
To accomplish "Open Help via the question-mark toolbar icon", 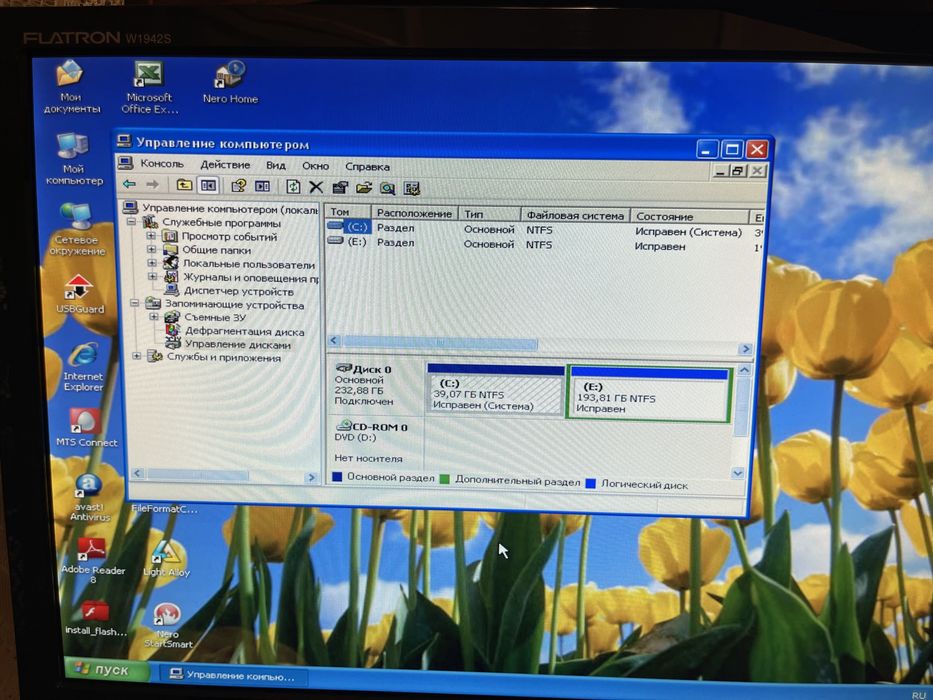I will pyautogui.click(x=239, y=186).
